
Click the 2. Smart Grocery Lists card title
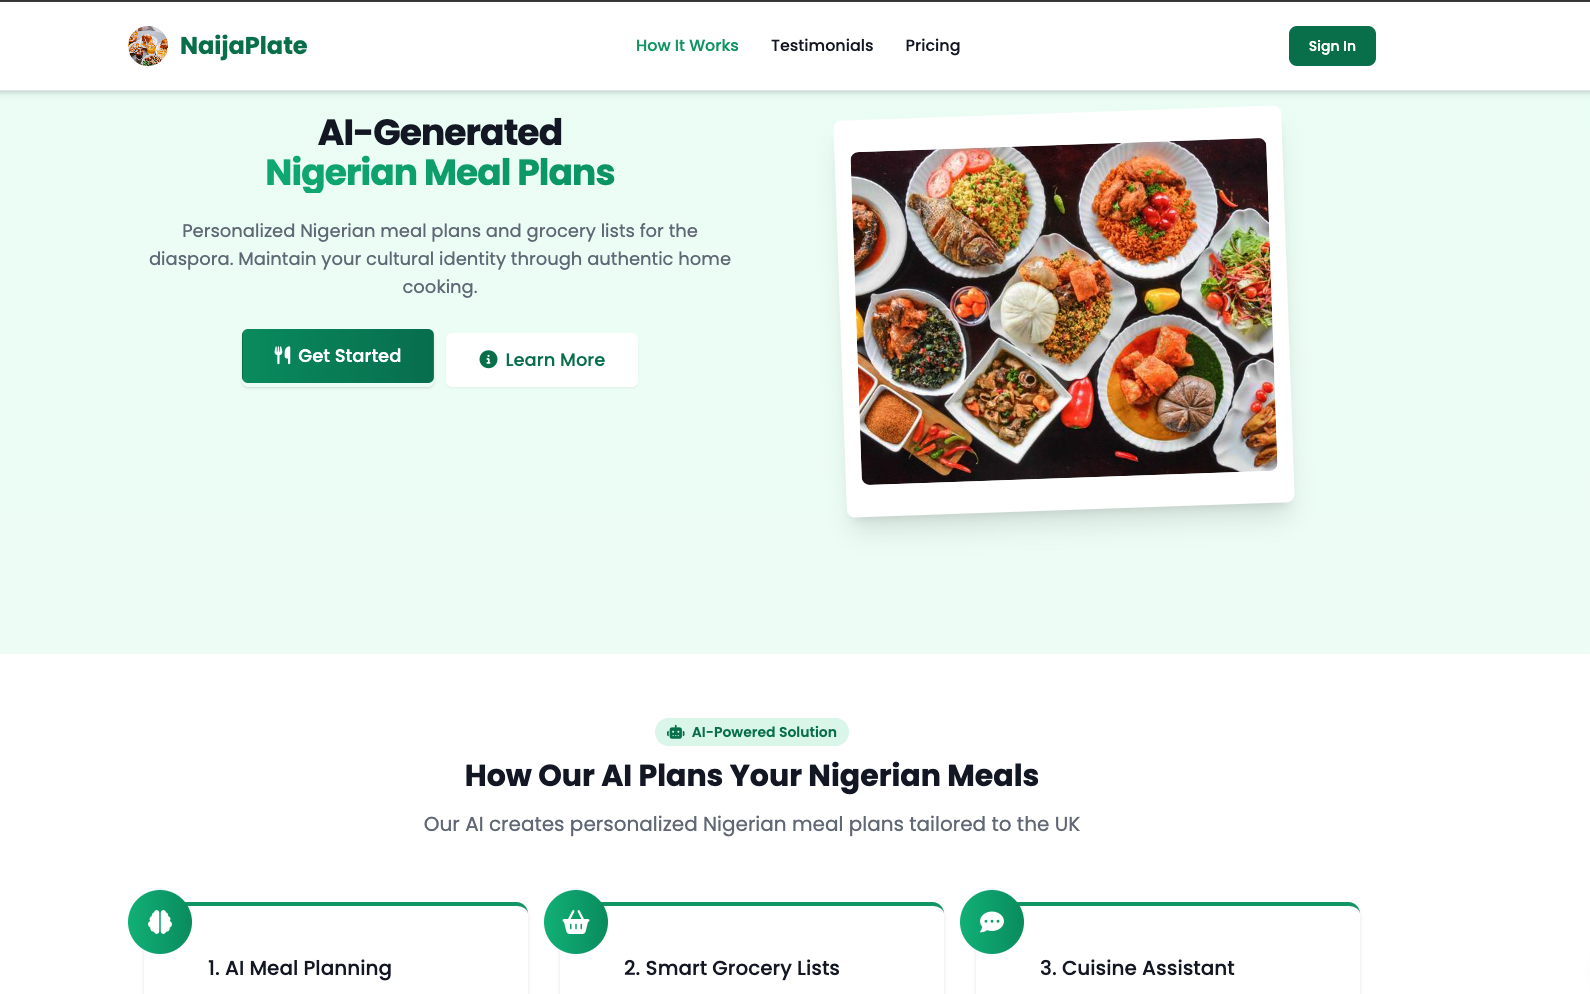pyautogui.click(x=732, y=968)
